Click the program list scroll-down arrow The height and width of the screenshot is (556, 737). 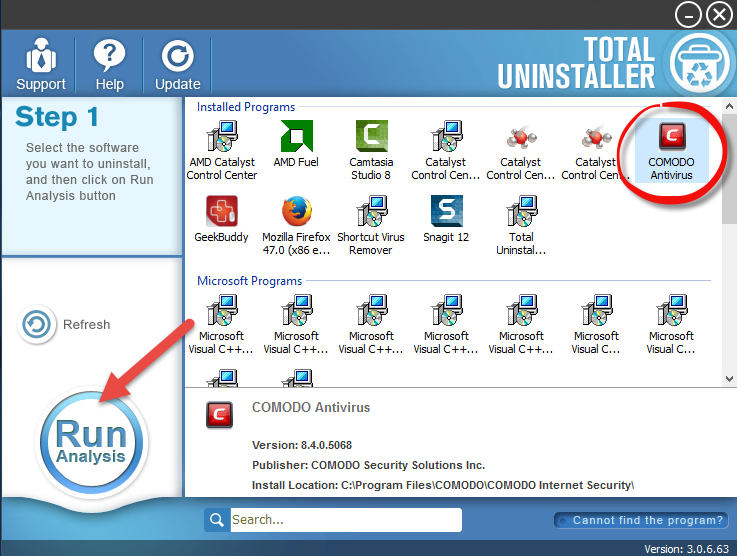[729, 378]
